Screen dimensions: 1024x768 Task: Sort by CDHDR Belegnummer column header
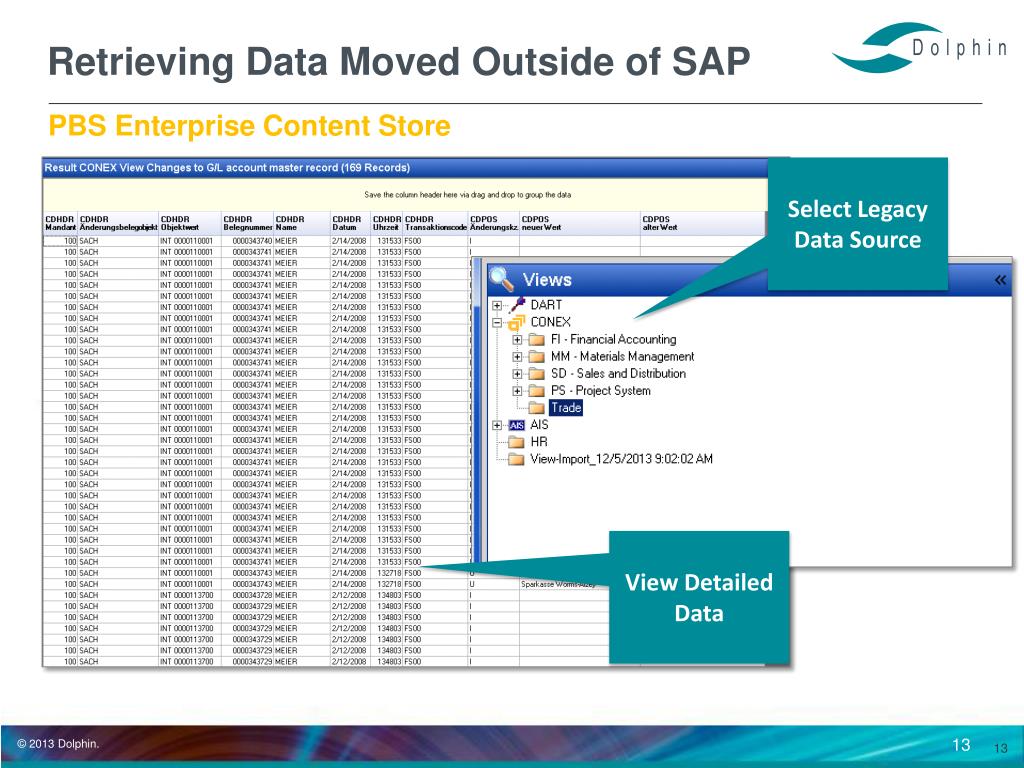248,223
